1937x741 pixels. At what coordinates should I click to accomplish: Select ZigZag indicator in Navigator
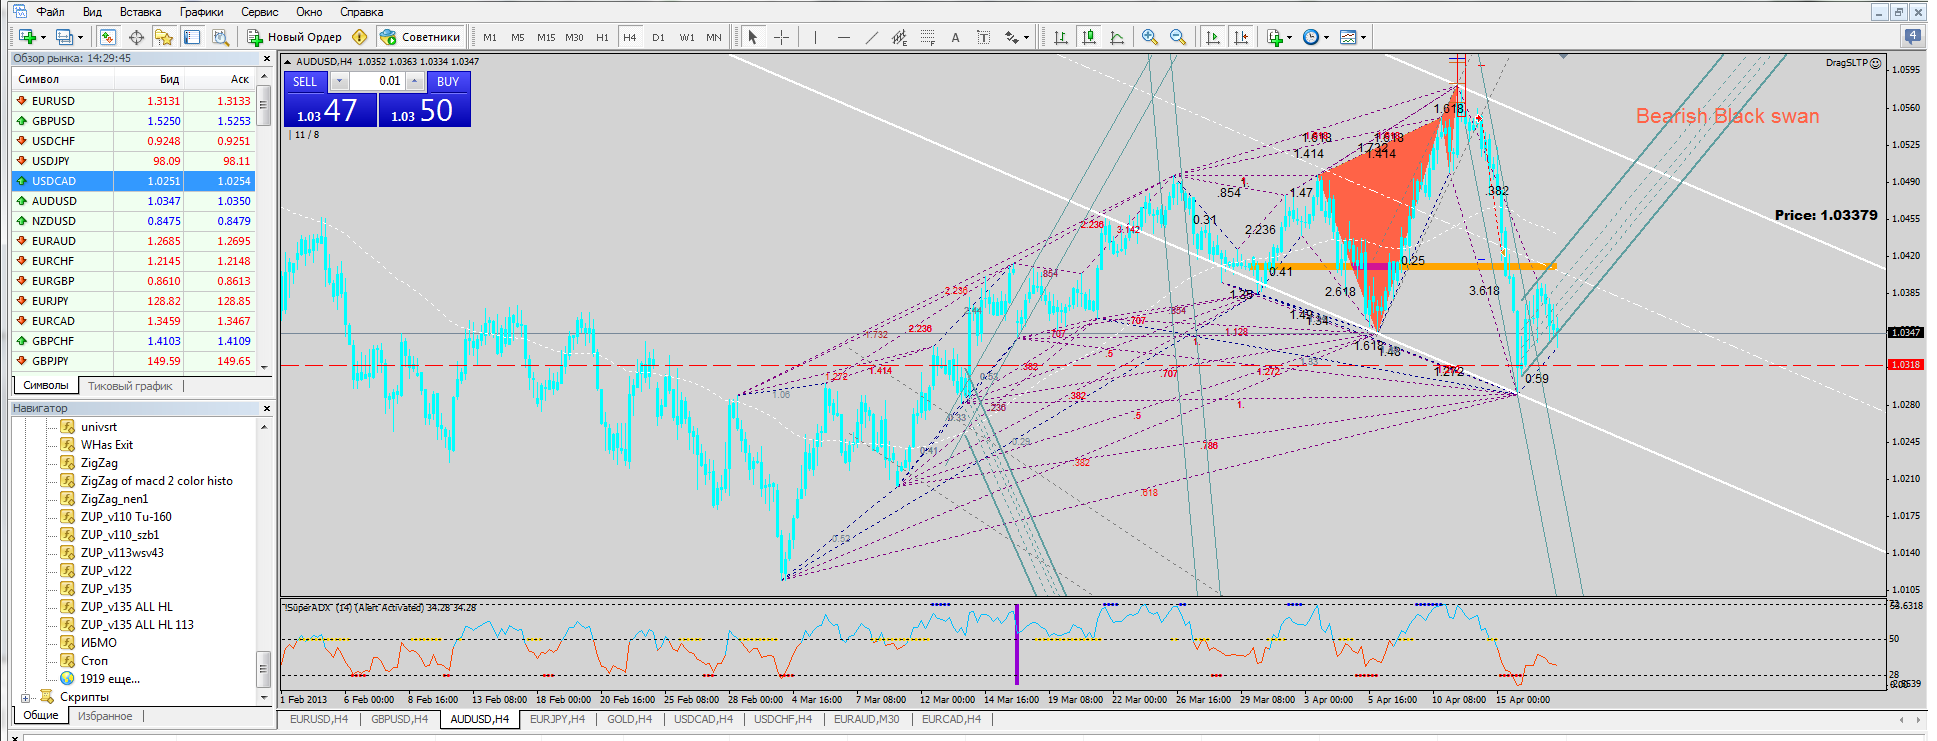99,463
